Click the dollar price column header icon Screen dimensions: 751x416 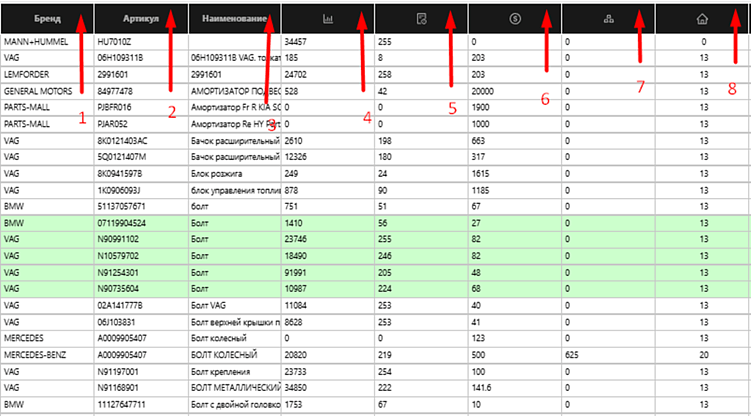coord(515,19)
